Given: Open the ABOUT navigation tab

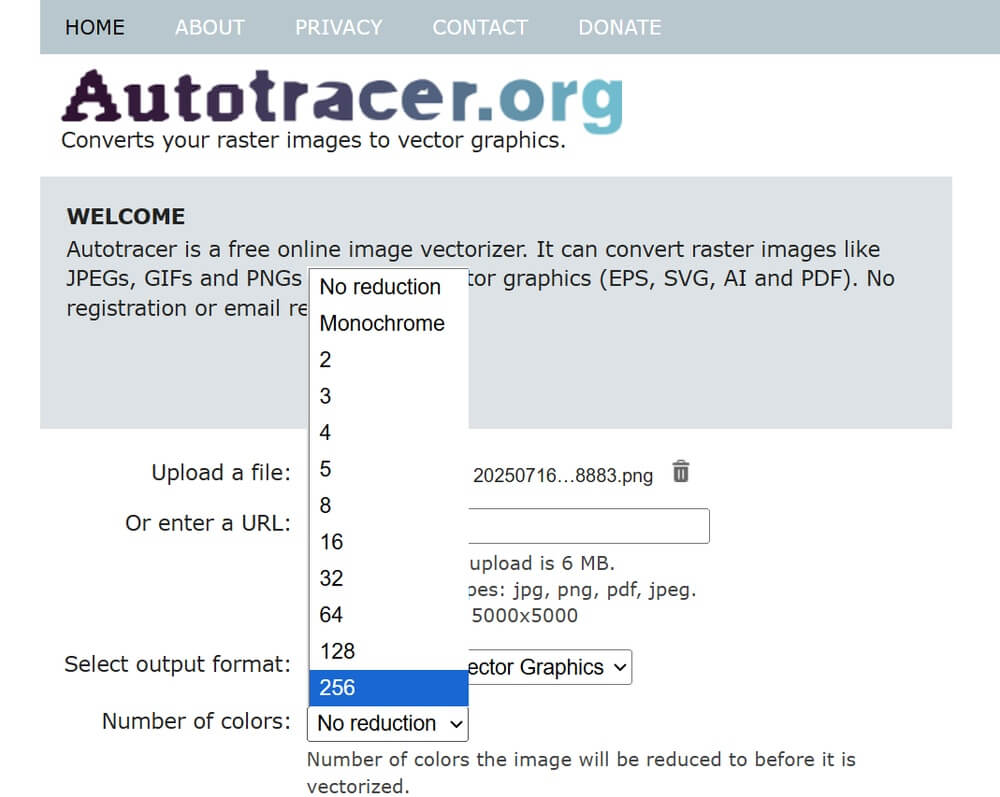Looking at the screenshot, I should point(210,27).
